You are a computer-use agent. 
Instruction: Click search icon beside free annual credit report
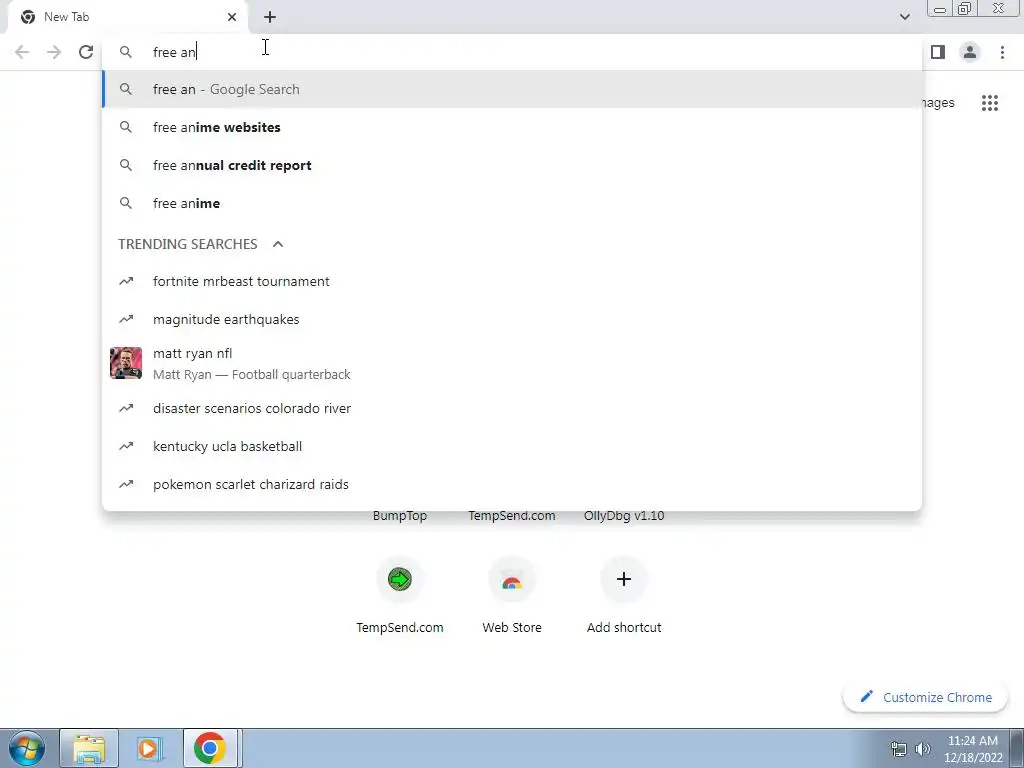tap(126, 165)
